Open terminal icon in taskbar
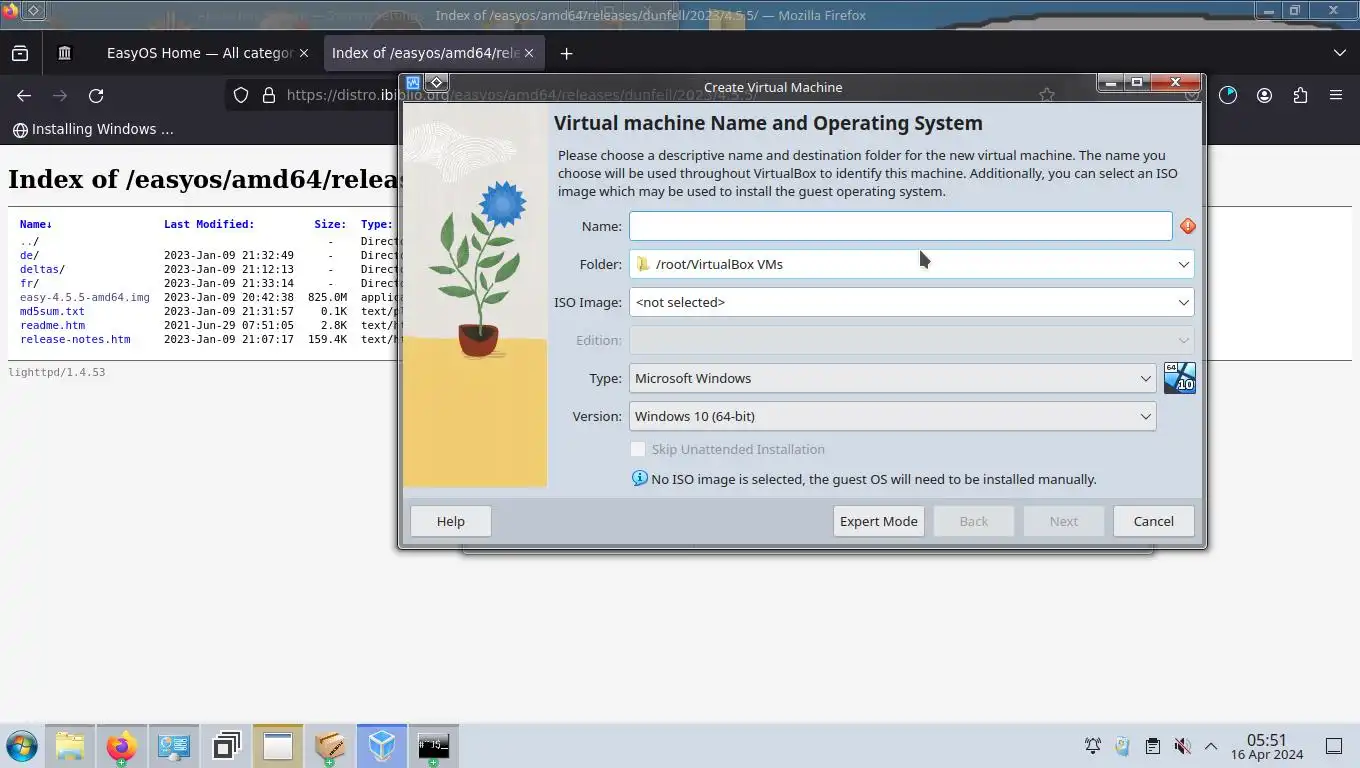1360x768 pixels. [434, 746]
